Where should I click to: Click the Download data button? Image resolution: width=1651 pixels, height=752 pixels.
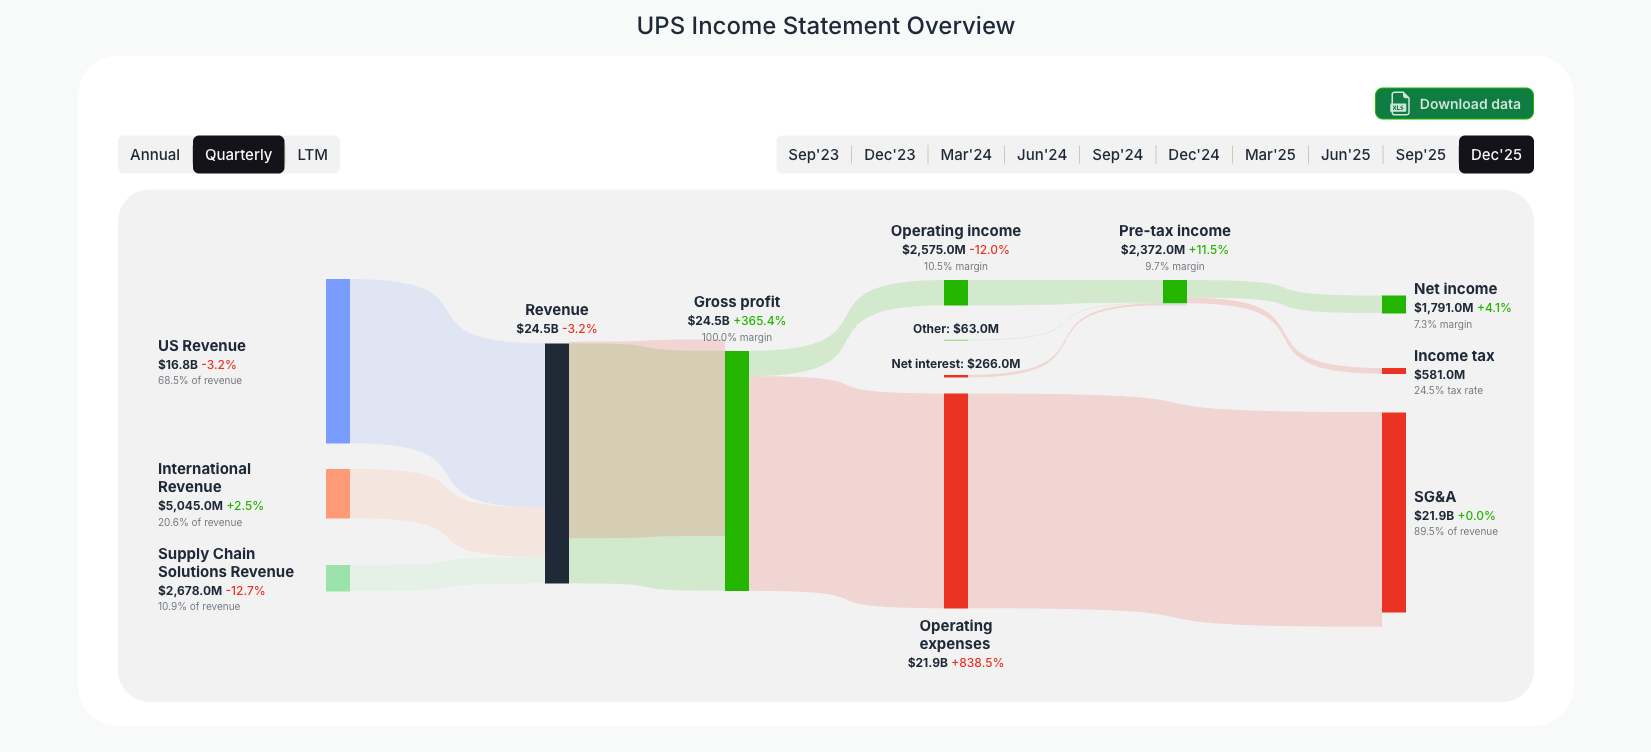[1453, 103]
